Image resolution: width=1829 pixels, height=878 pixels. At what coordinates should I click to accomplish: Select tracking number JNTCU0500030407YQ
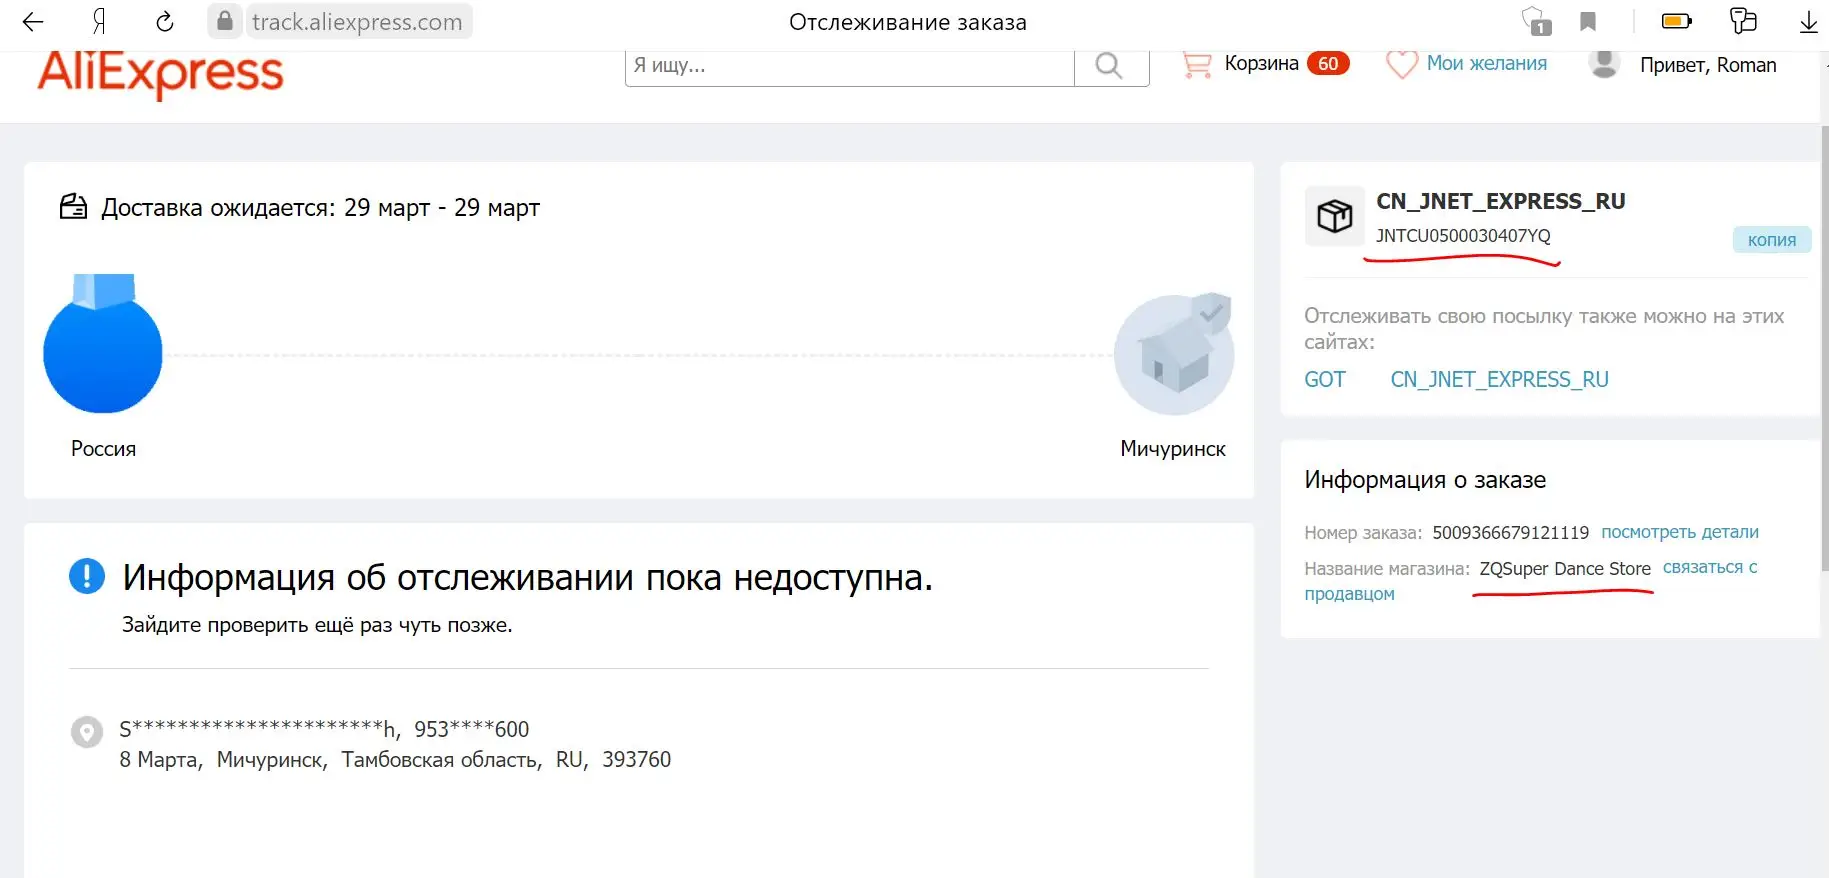[1463, 236]
